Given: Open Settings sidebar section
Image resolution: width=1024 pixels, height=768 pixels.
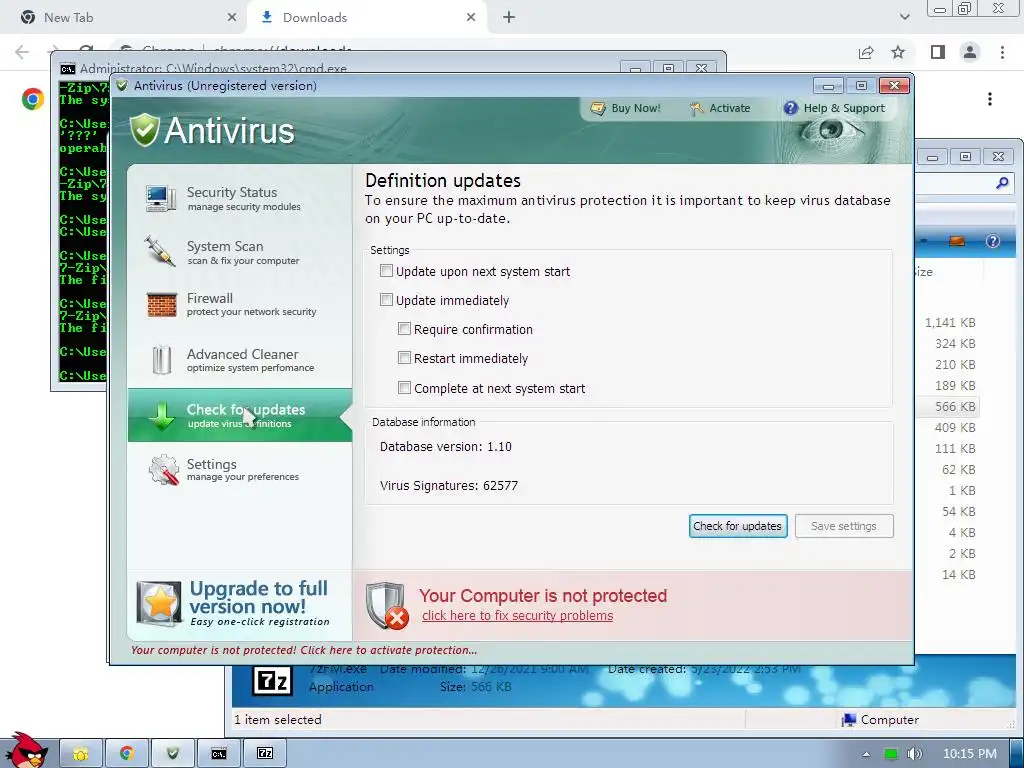Looking at the screenshot, I should (x=240, y=470).
